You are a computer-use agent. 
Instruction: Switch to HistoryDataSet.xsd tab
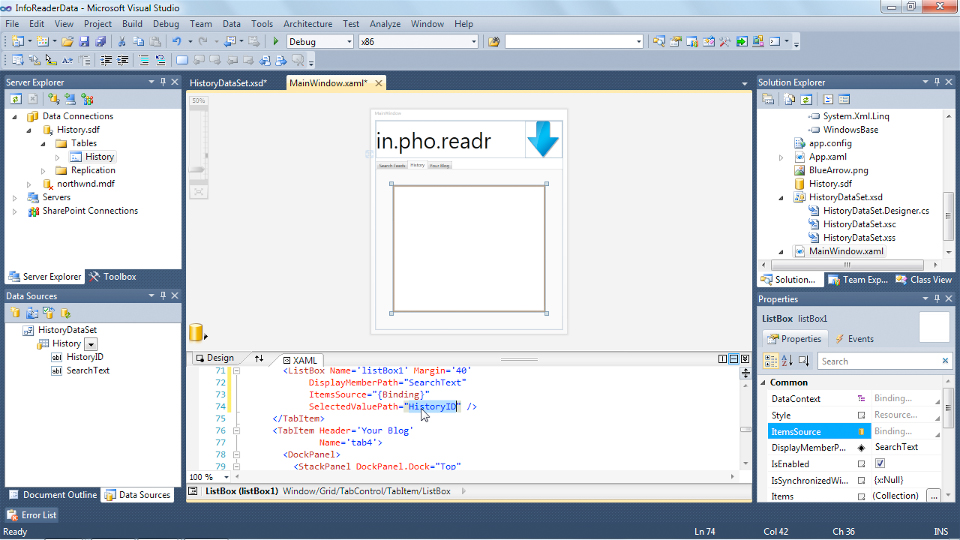click(x=228, y=83)
